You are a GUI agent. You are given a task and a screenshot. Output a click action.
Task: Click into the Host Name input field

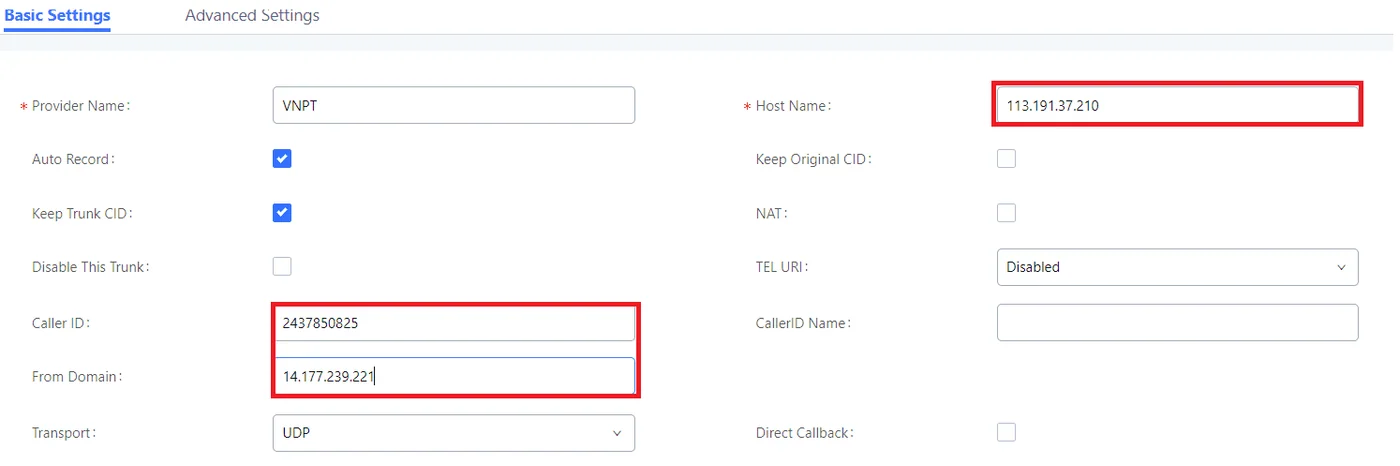pyautogui.click(x=1178, y=105)
